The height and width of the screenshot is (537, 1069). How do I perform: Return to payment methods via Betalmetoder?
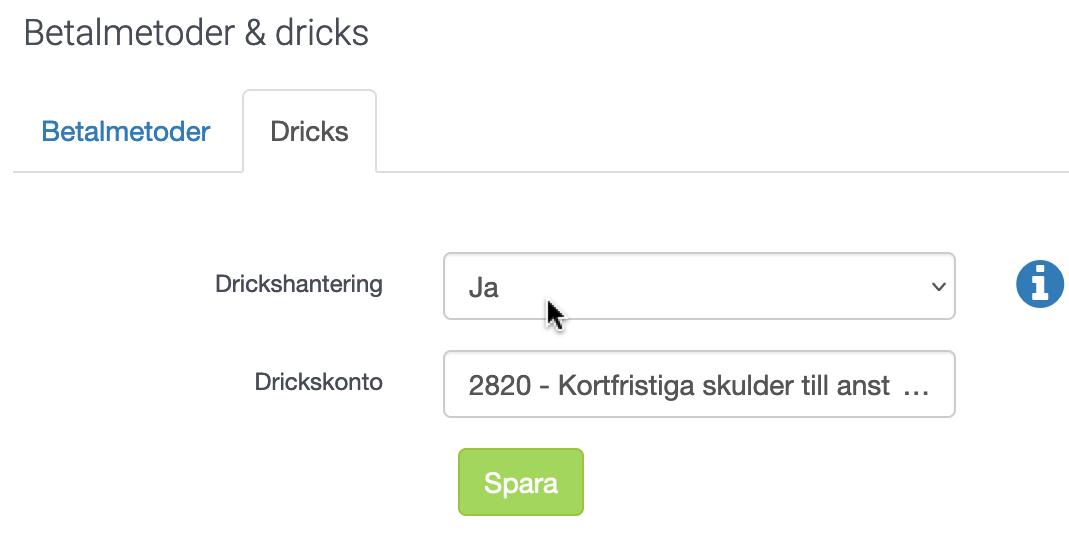[126, 132]
